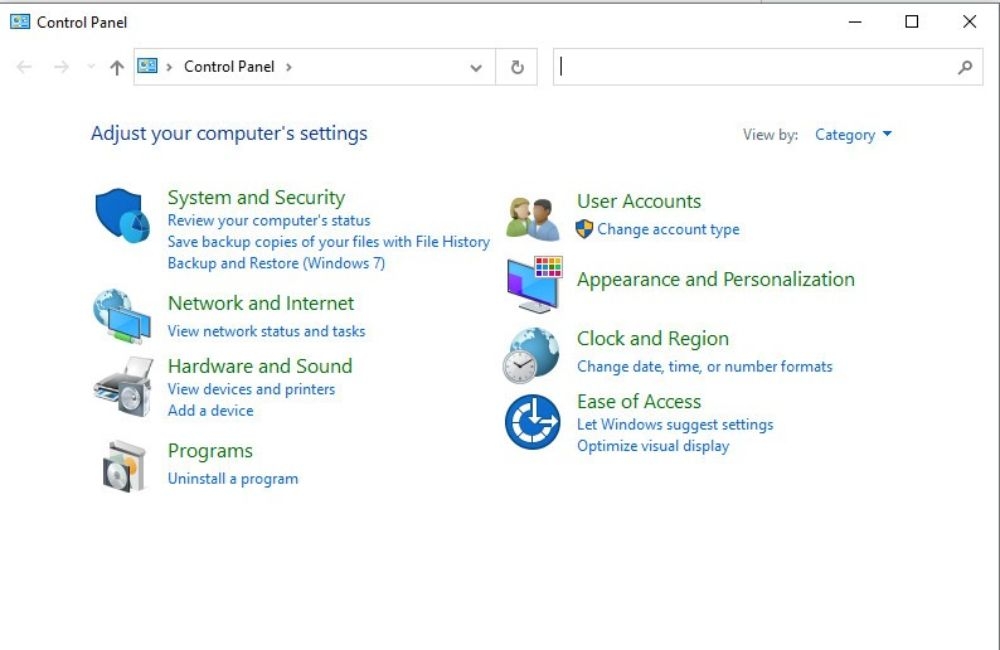Click the User Accounts people icon
The height and width of the screenshot is (650, 1000).
533,219
